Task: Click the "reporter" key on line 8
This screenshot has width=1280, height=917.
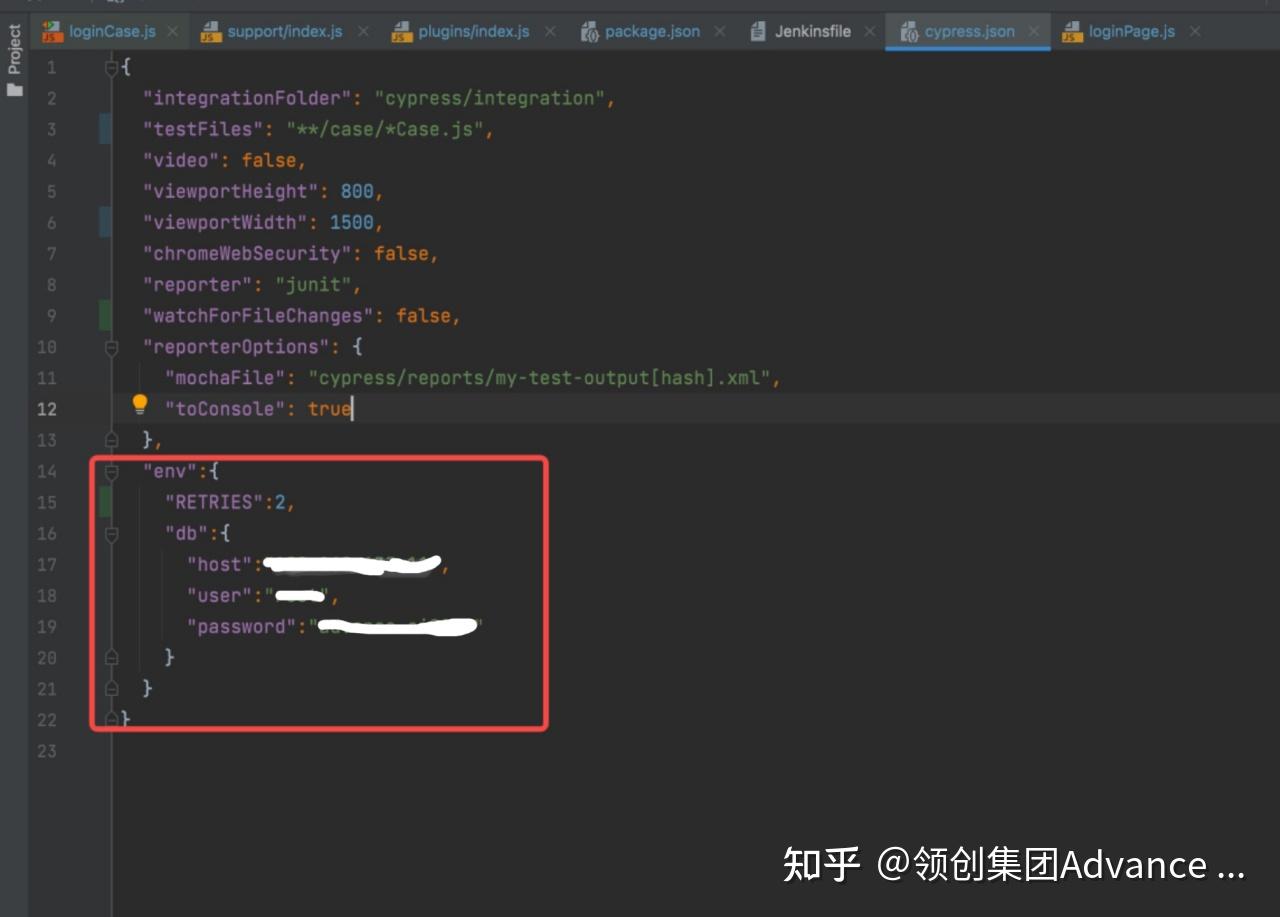Action: 198,284
